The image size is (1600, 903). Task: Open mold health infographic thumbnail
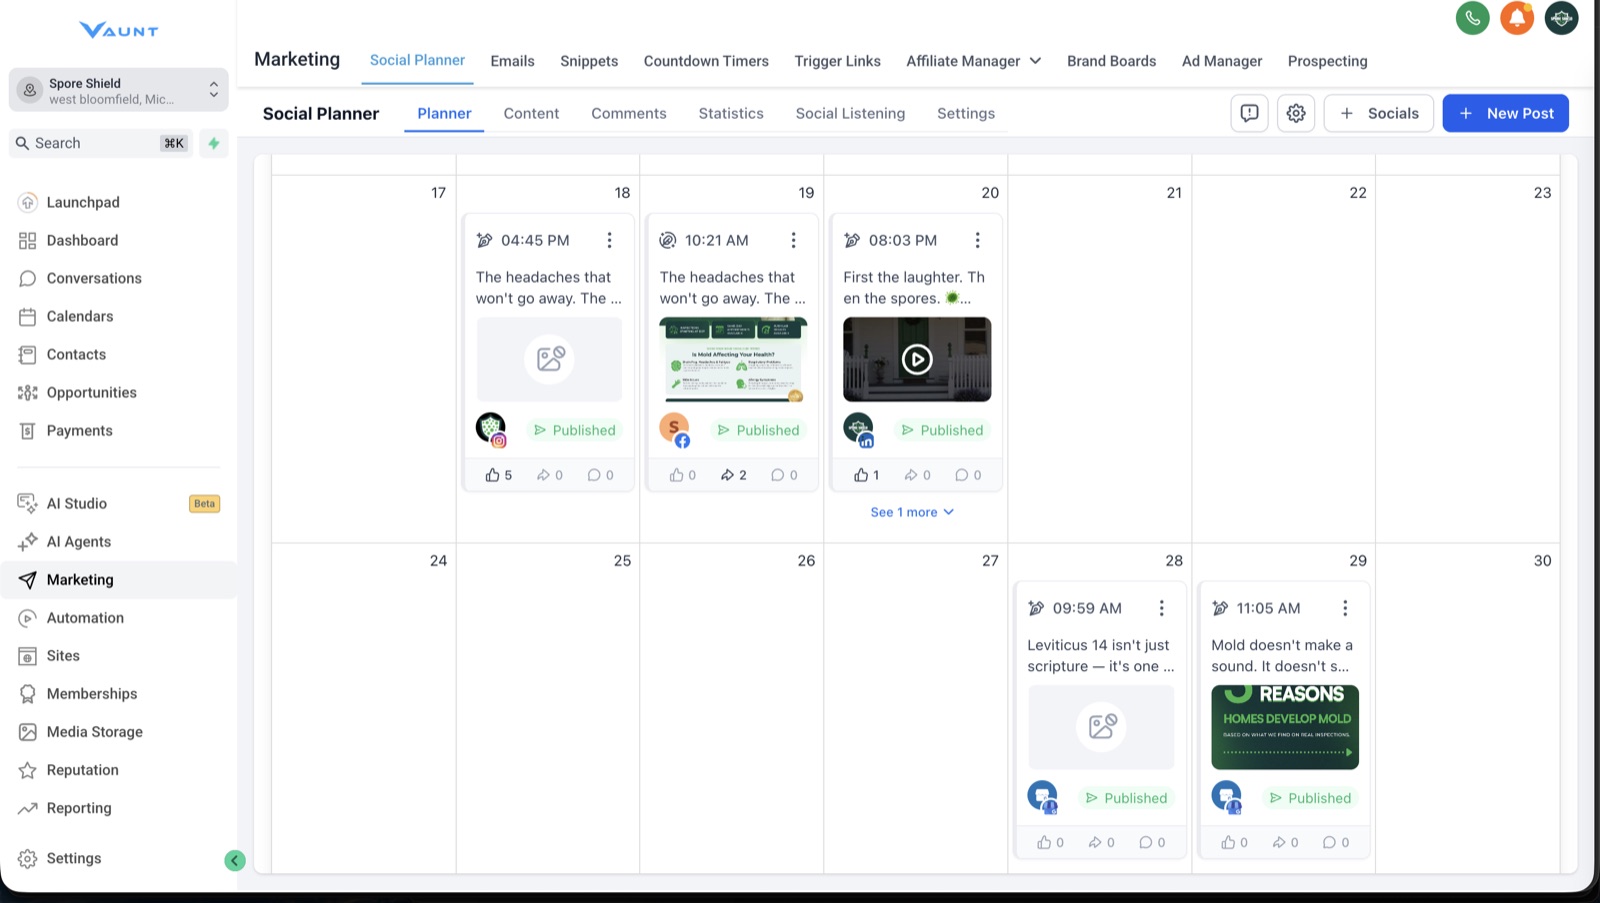tap(733, 359)
